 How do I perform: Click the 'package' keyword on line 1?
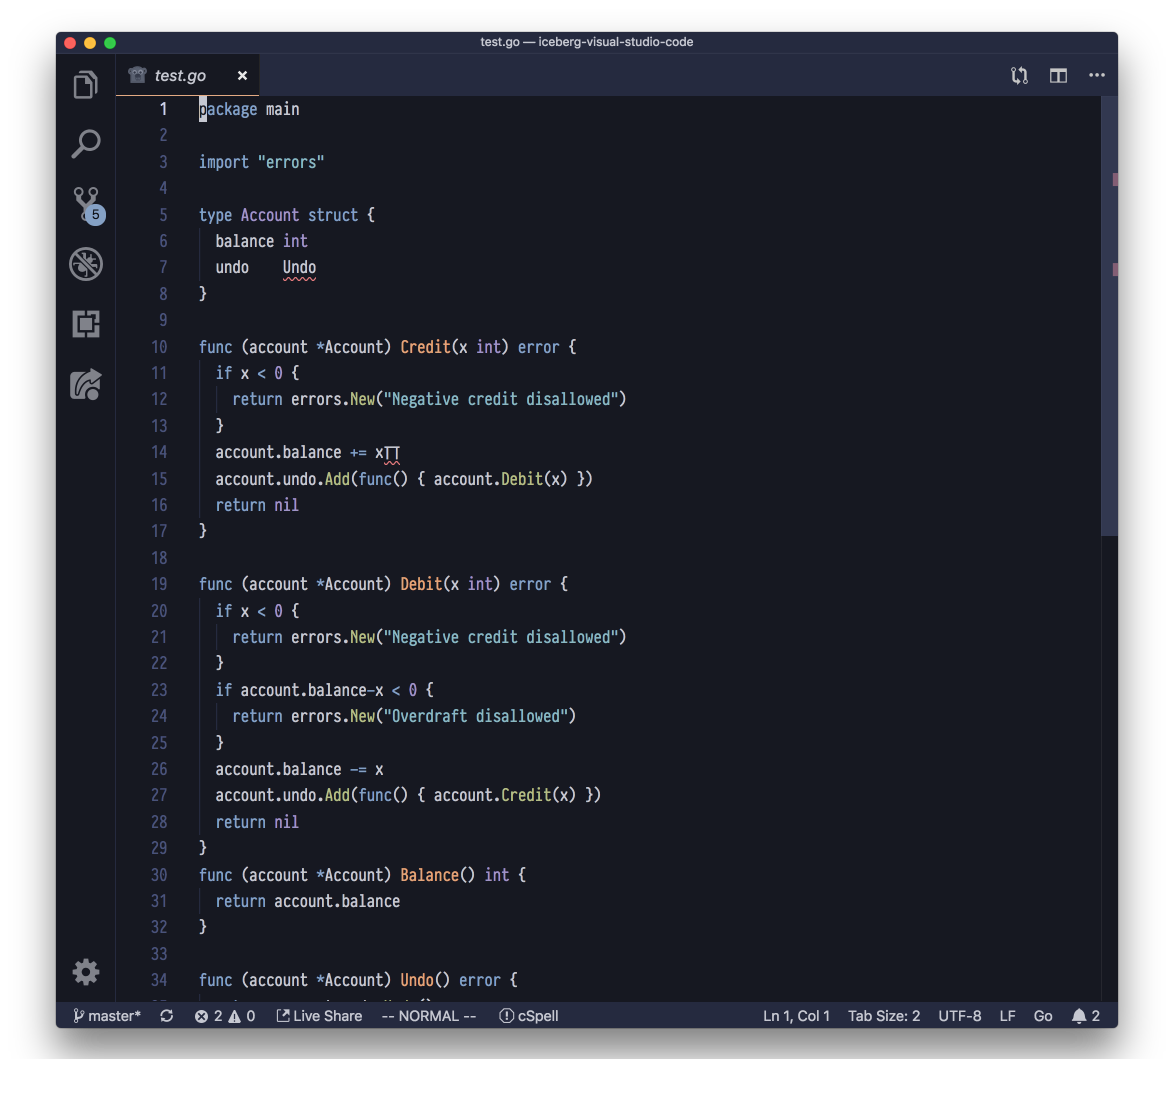(x=228, y=109)
